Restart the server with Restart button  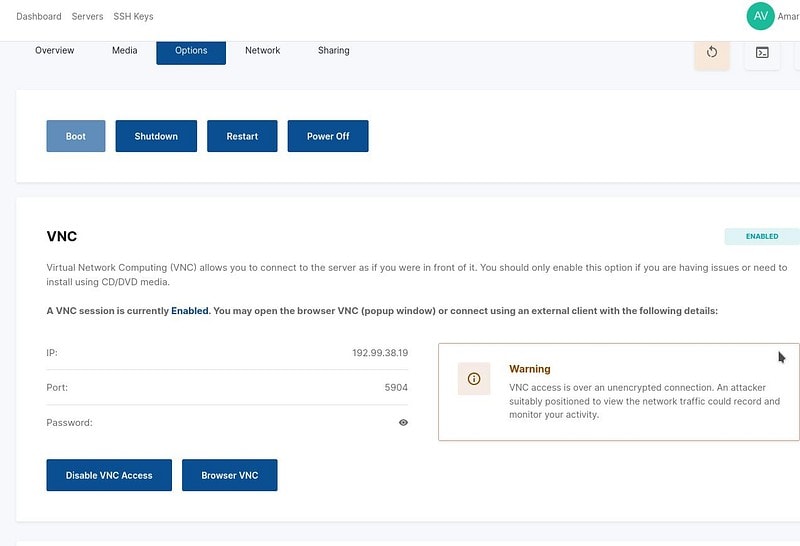[x=242, y=136]
